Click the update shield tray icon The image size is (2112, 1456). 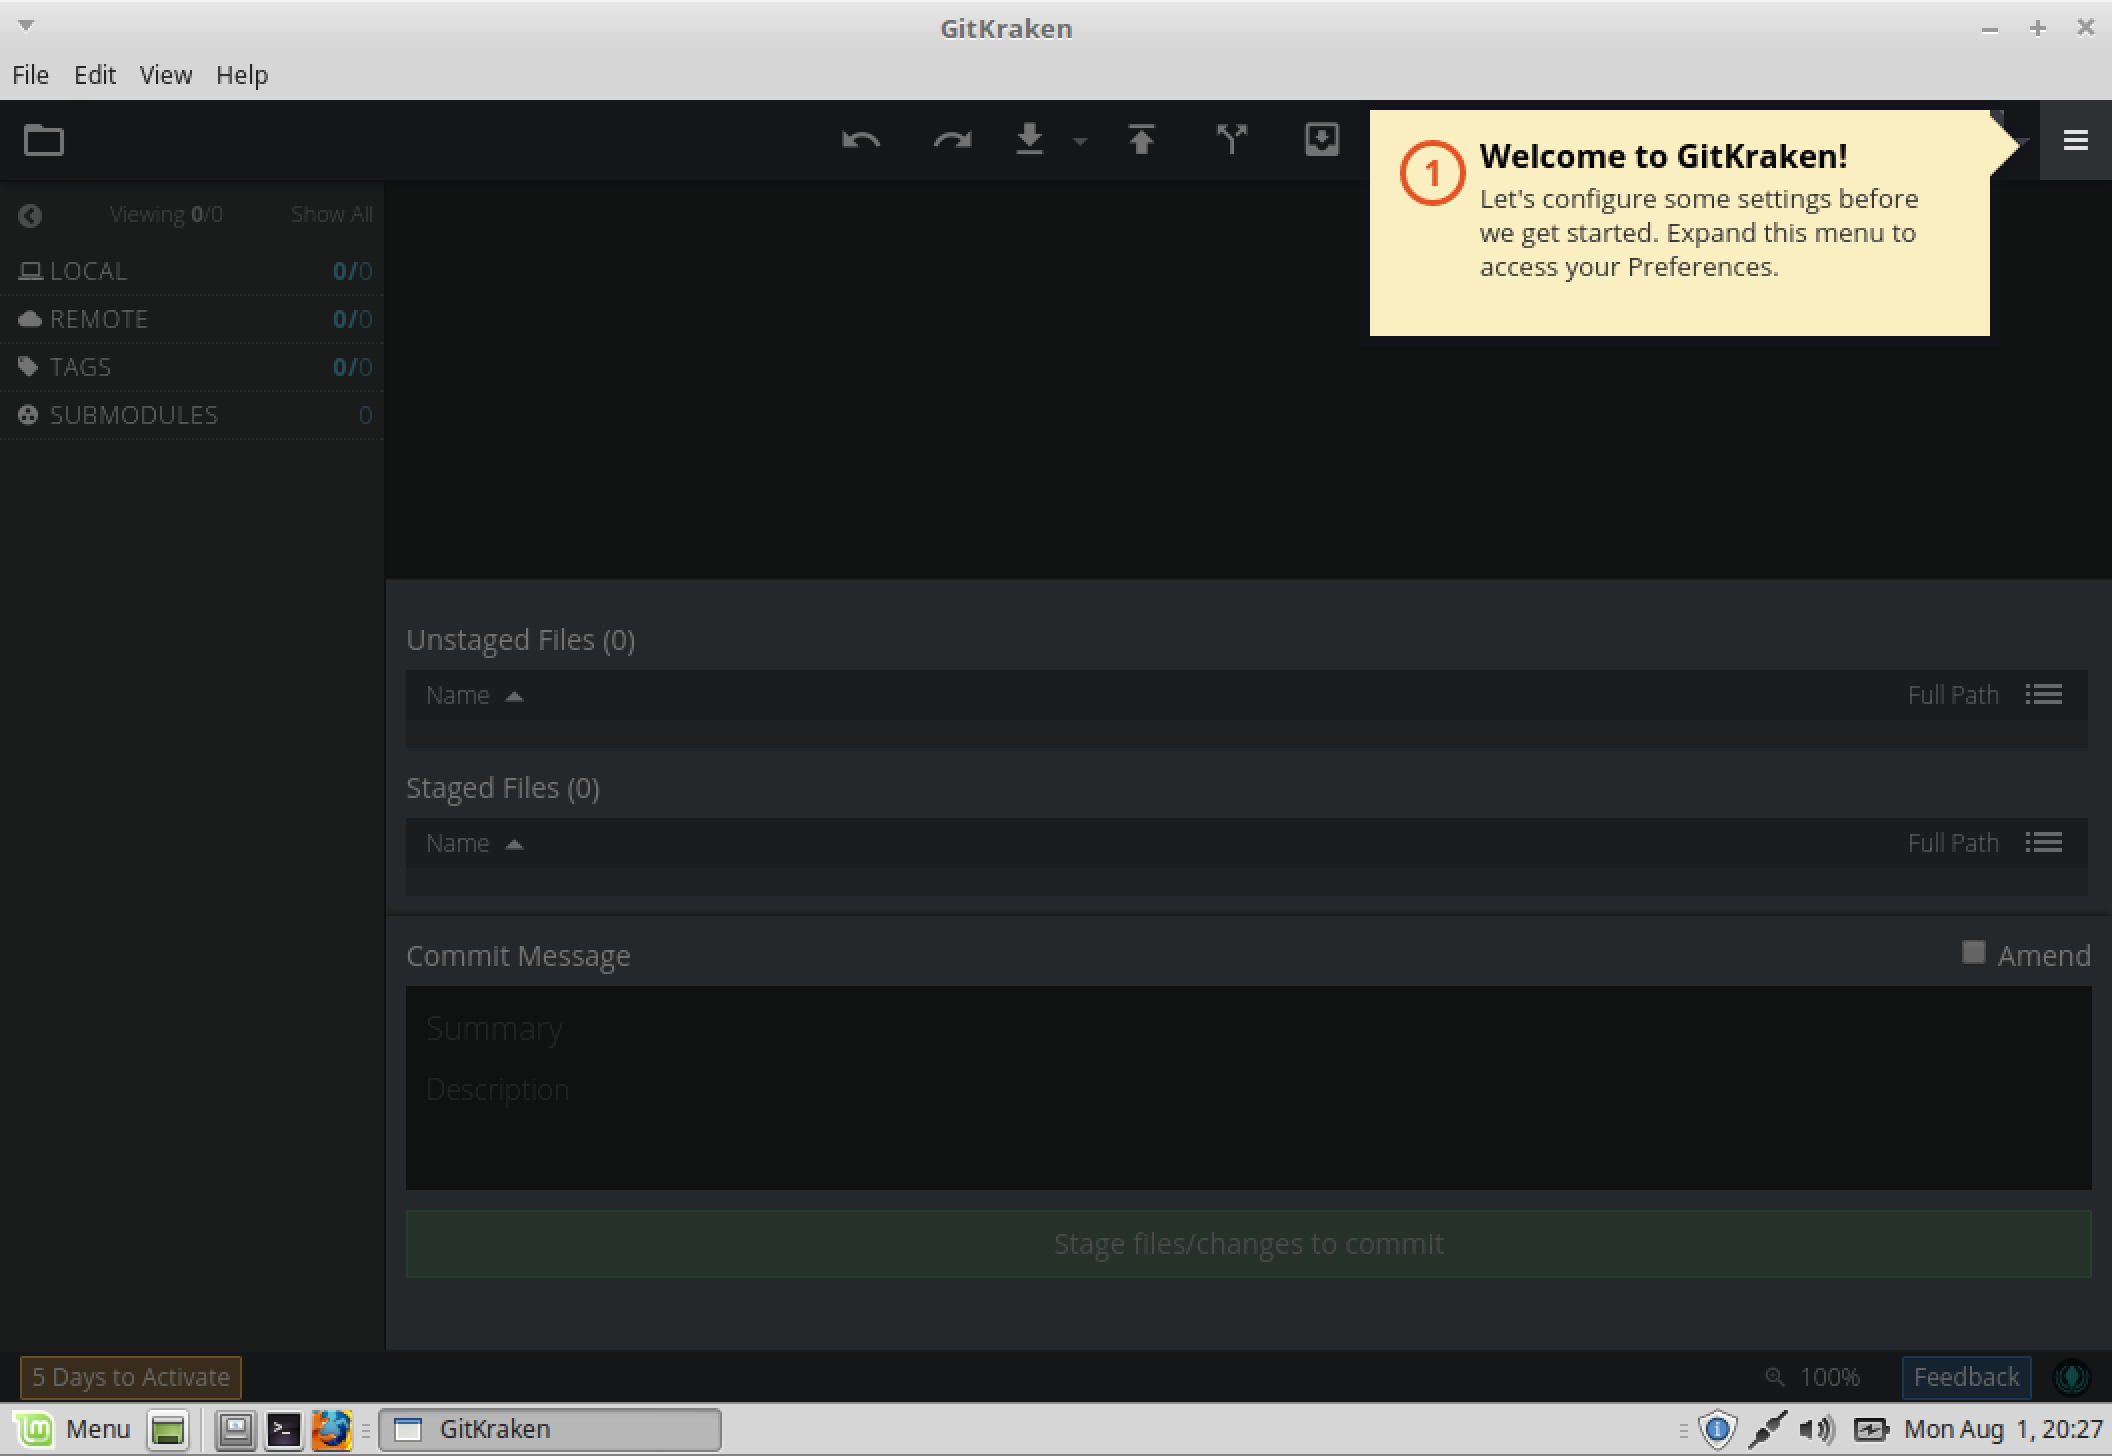[1717, 1430]
